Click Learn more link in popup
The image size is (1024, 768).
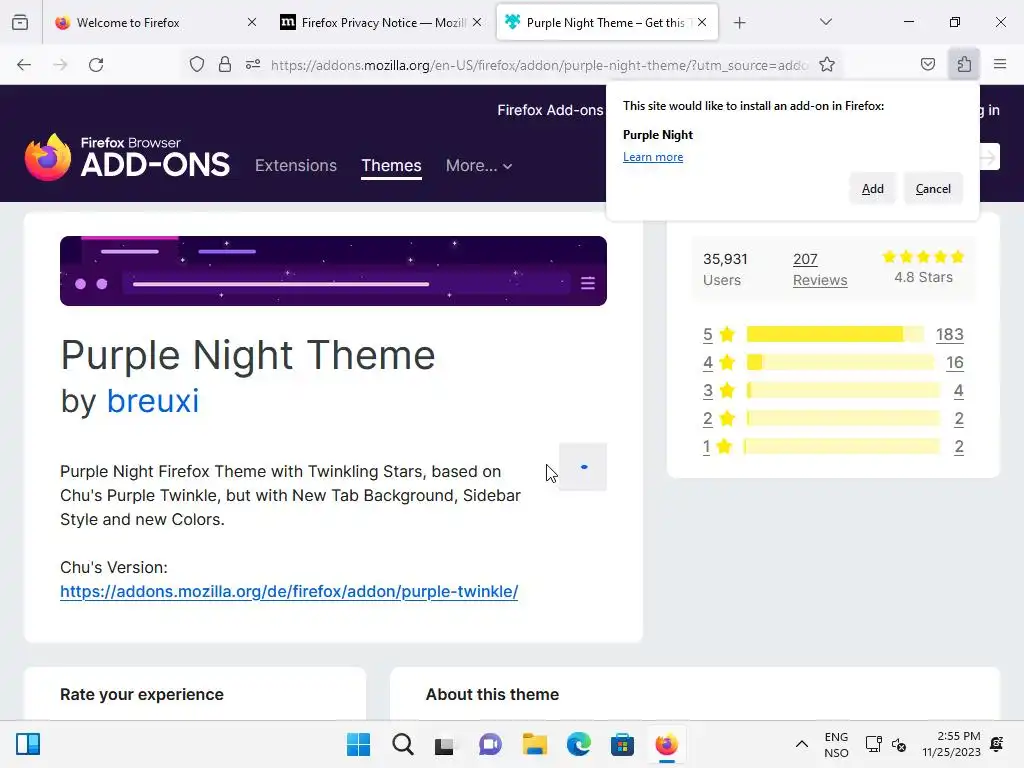[652, 157]
